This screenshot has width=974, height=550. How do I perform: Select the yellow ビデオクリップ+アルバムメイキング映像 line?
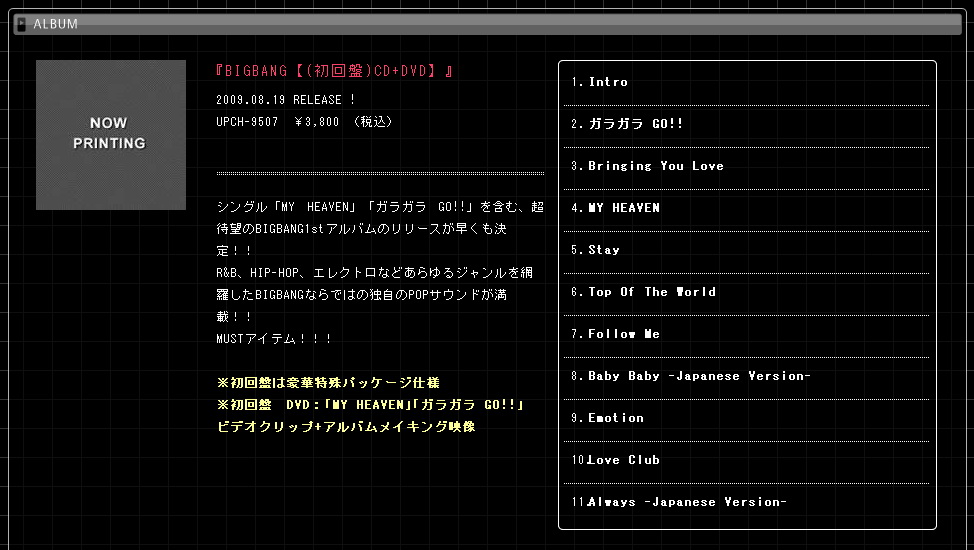pyautogui.click(x=346, y=427)
